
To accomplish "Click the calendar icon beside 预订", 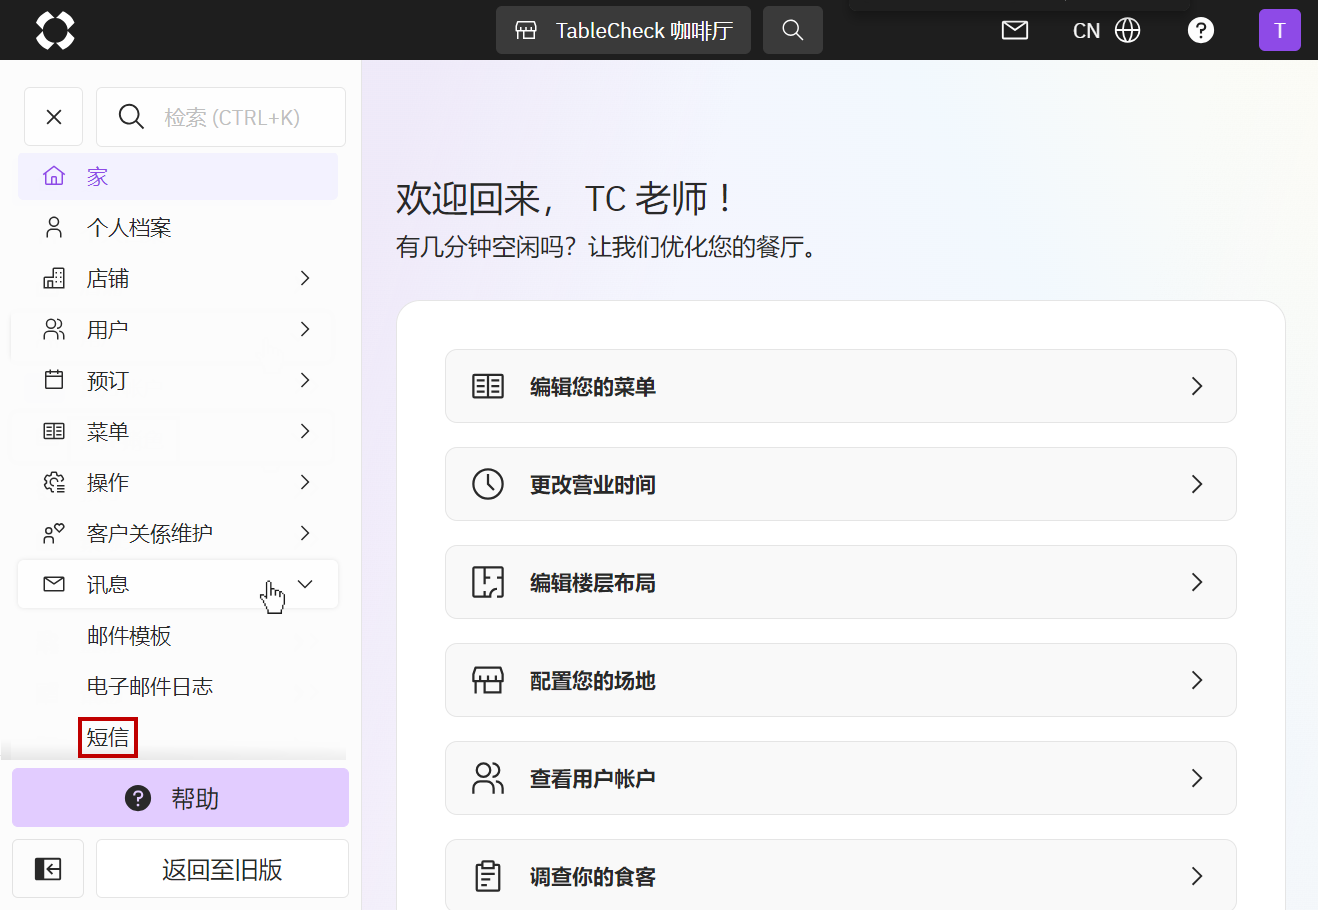I will pos(54,380).
